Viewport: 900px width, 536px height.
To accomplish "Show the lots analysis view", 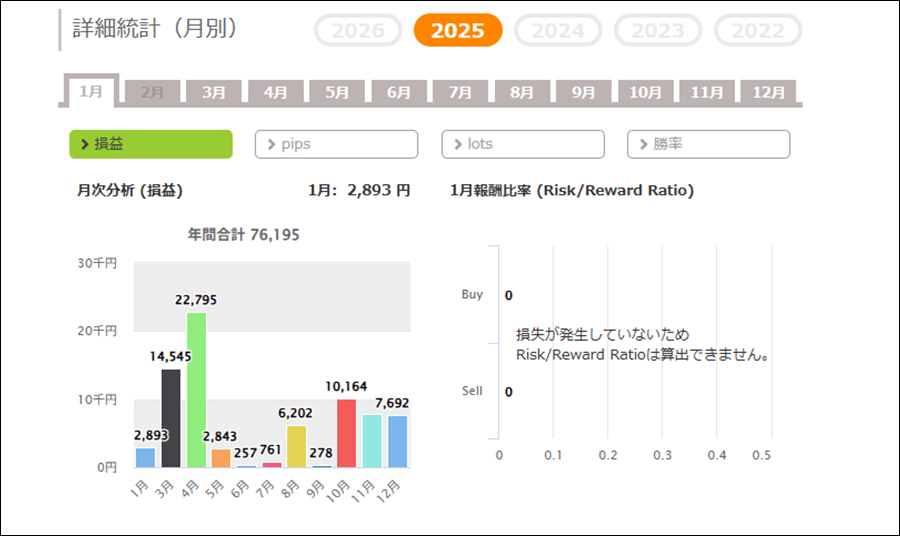I will [523, 144].
